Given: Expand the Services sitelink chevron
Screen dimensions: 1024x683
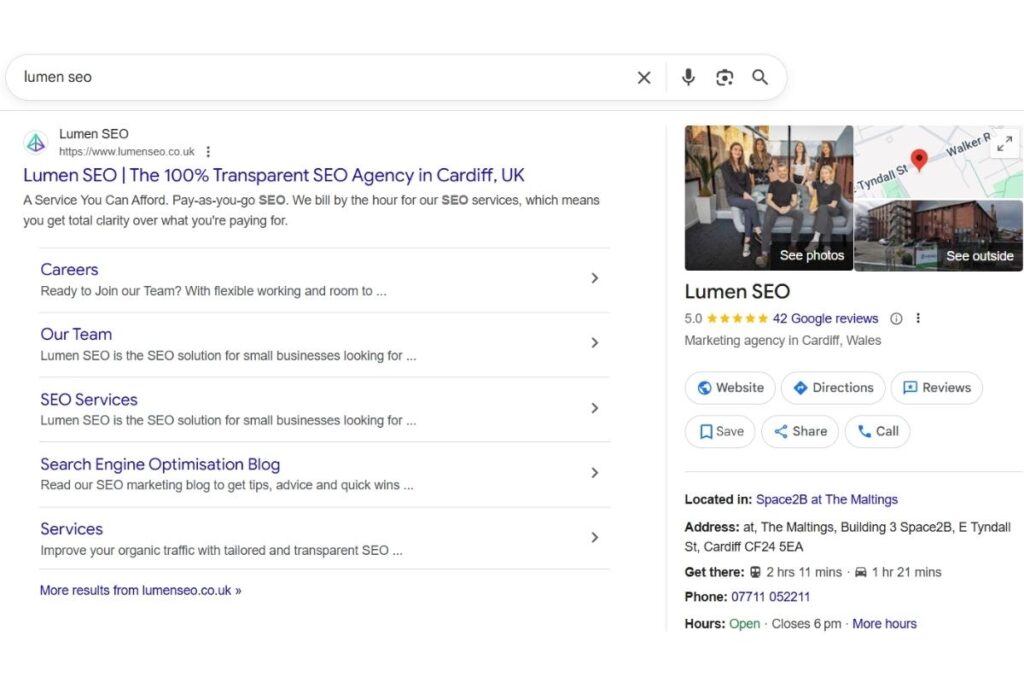Looking at the screenshot, I should point(594,537).
